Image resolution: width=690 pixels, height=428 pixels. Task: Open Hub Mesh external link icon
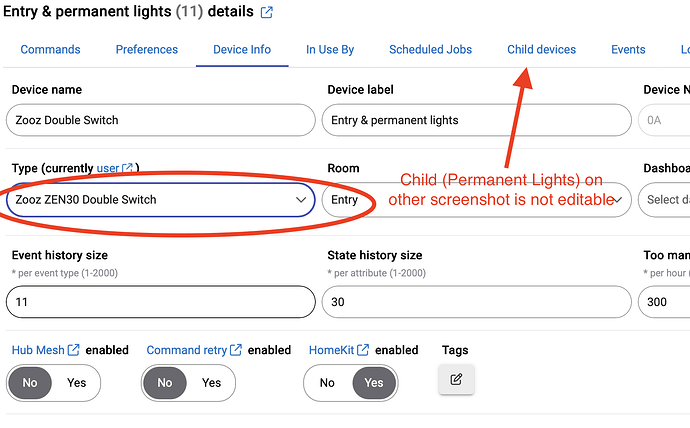pos(73,350)
